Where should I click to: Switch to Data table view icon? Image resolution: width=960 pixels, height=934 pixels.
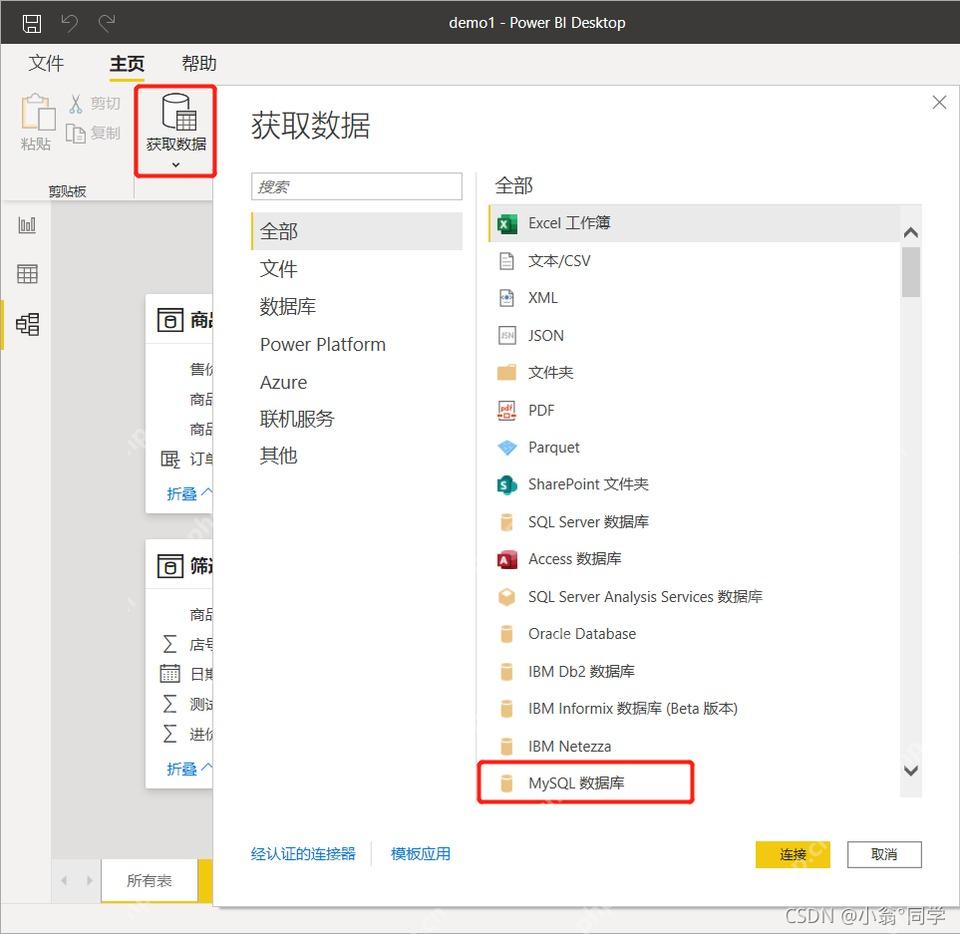click(27, 274)
